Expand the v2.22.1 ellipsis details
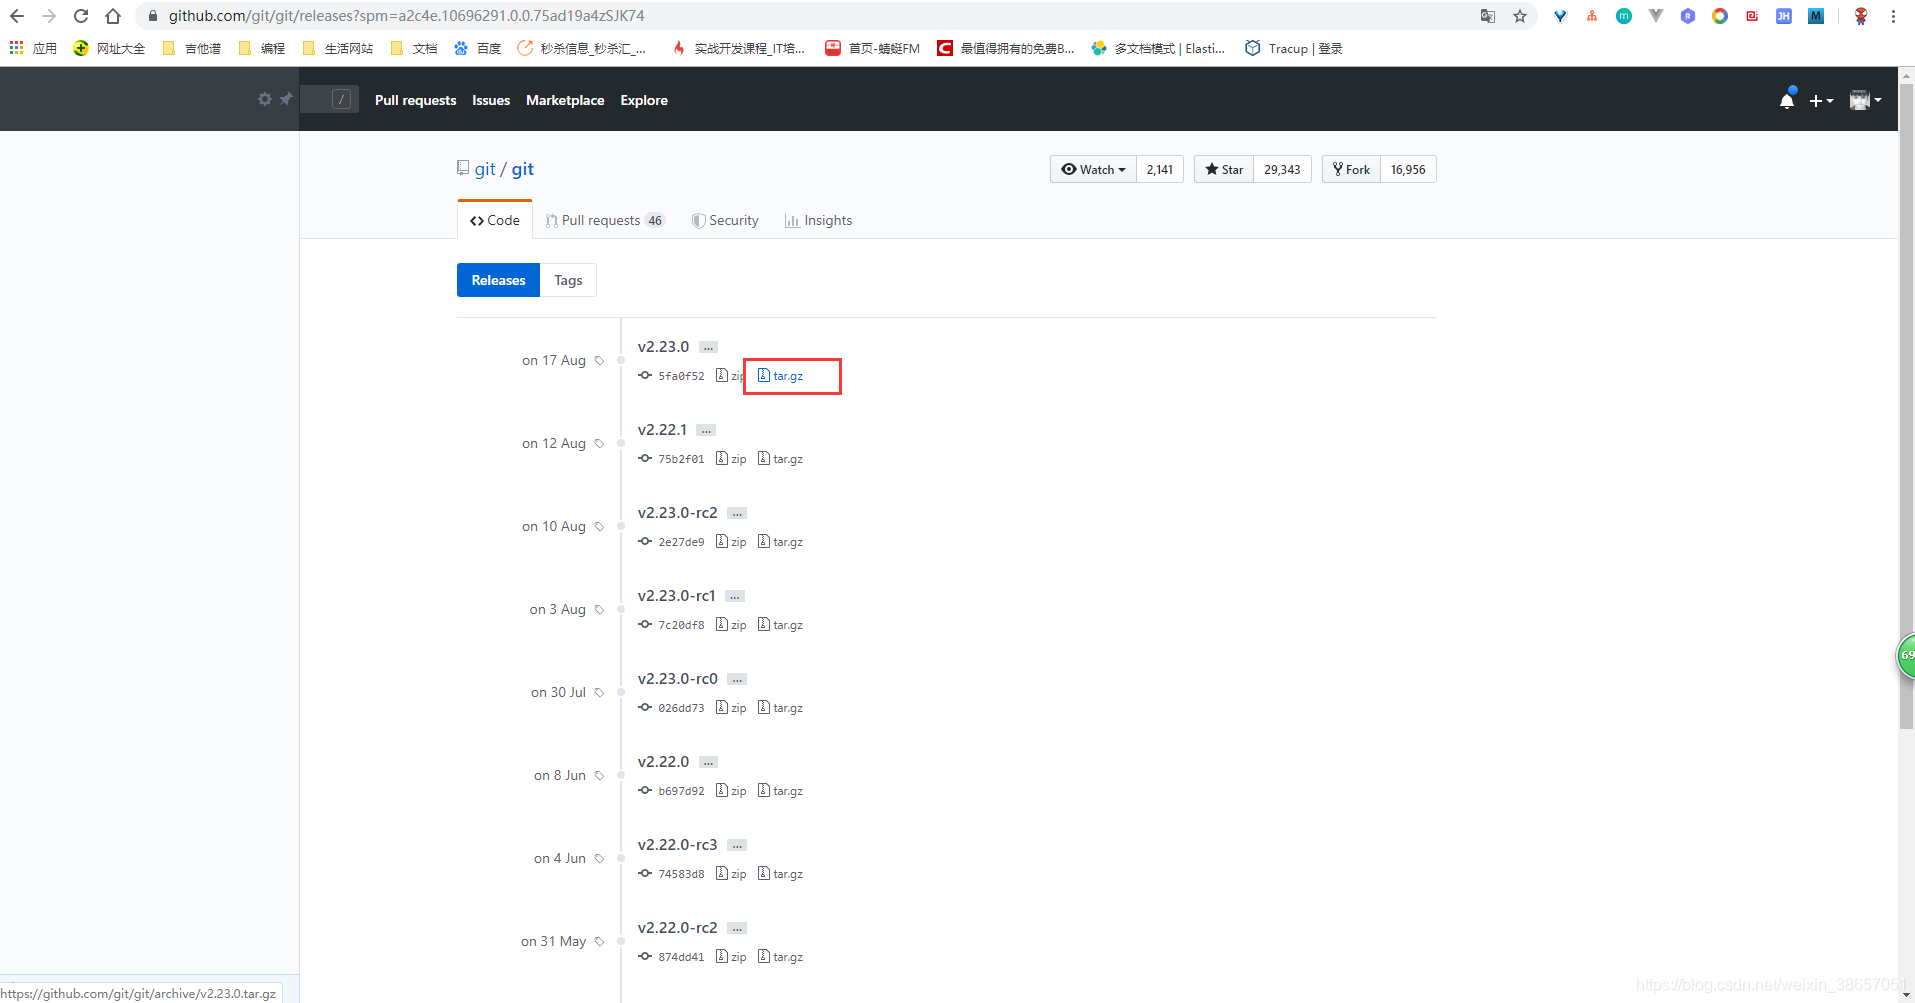The width and height of the screenshot is (1915, 1003). click(x=706, y=430)
